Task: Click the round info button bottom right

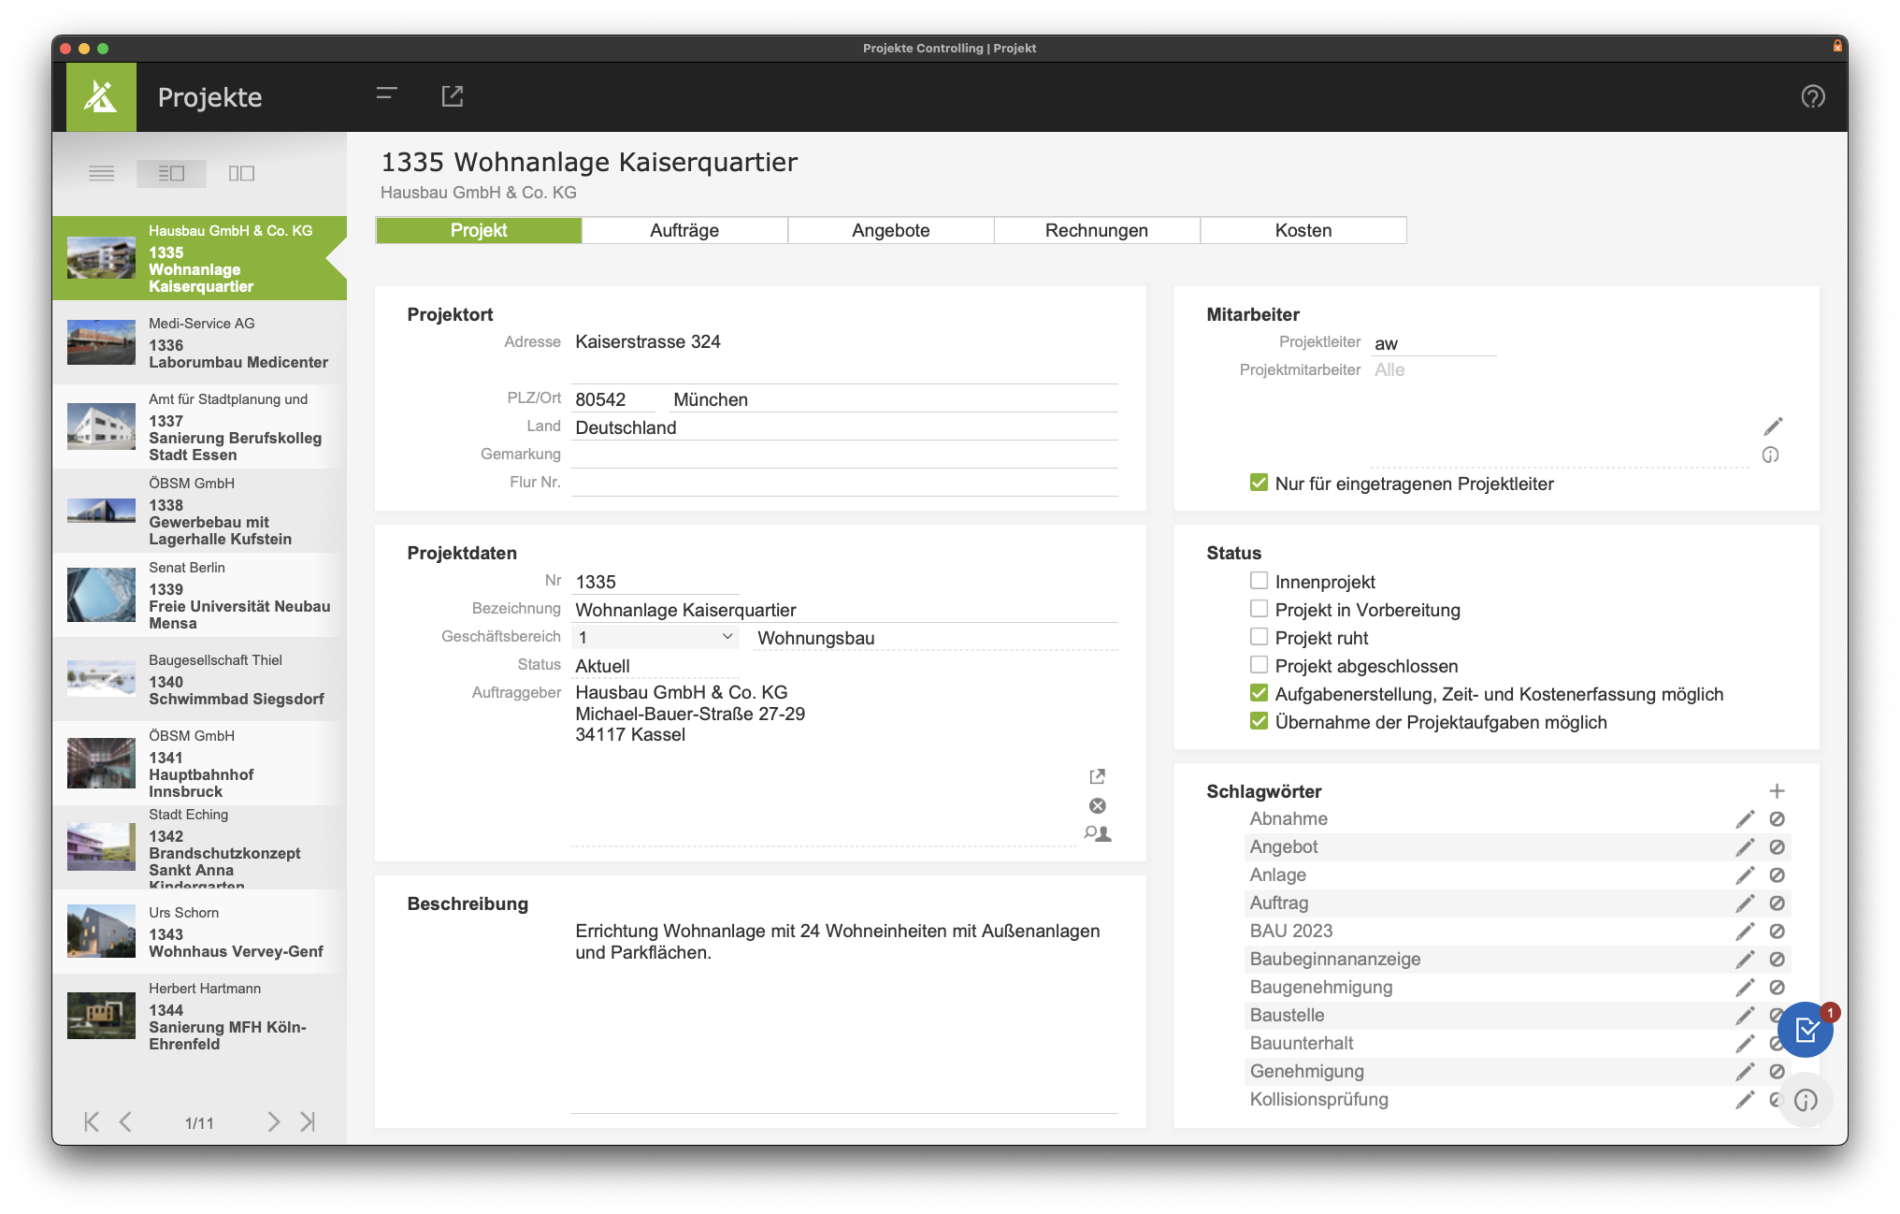Action: coord(1805,1100)
